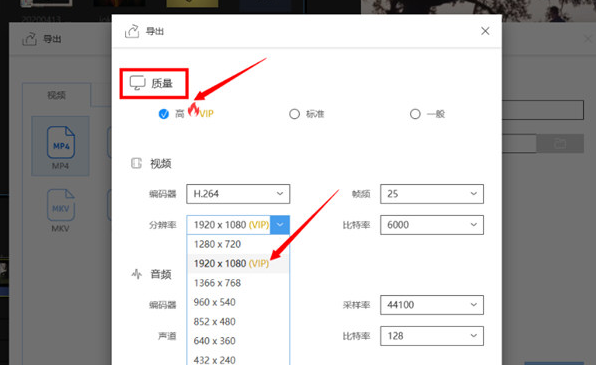Choose 432 x 240 from resolution list
Viewport: 596px width, 365px height.
[238, 360]
